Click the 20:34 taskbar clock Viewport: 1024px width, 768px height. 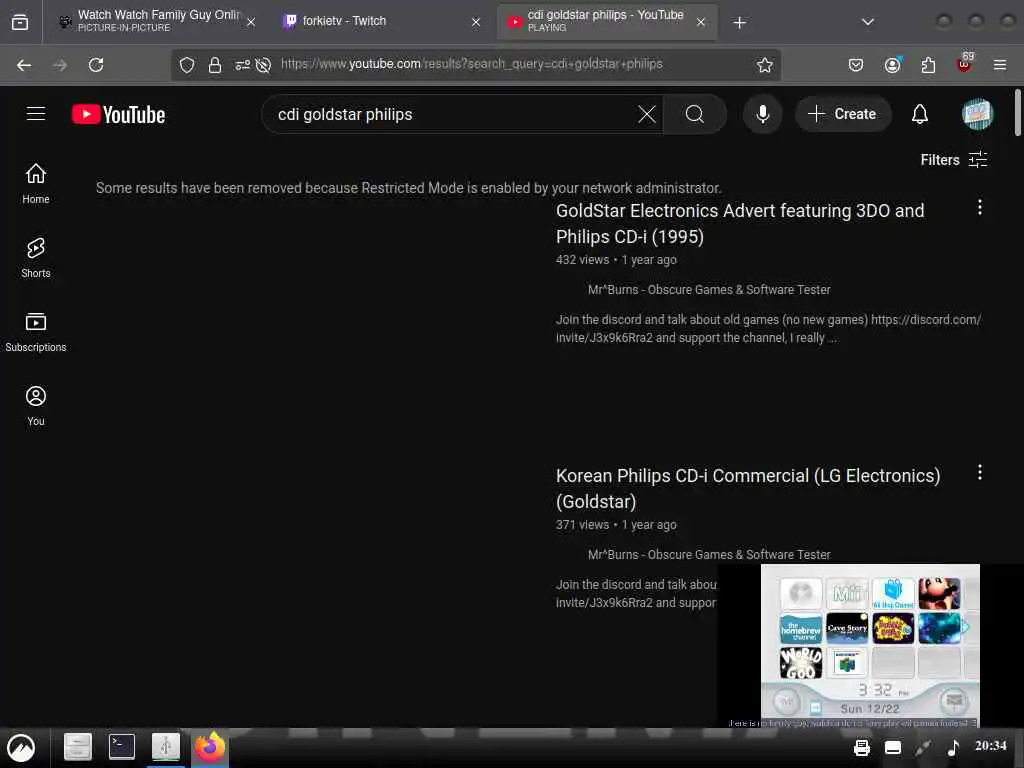[991, 746]
